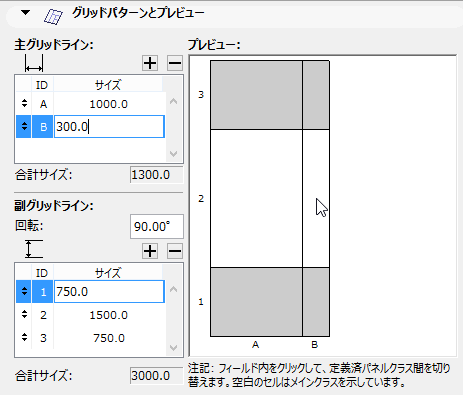This screenshot has height=395, width=463.
Task: Click main grid total size field 1300.0
Action: pos(157,175)
